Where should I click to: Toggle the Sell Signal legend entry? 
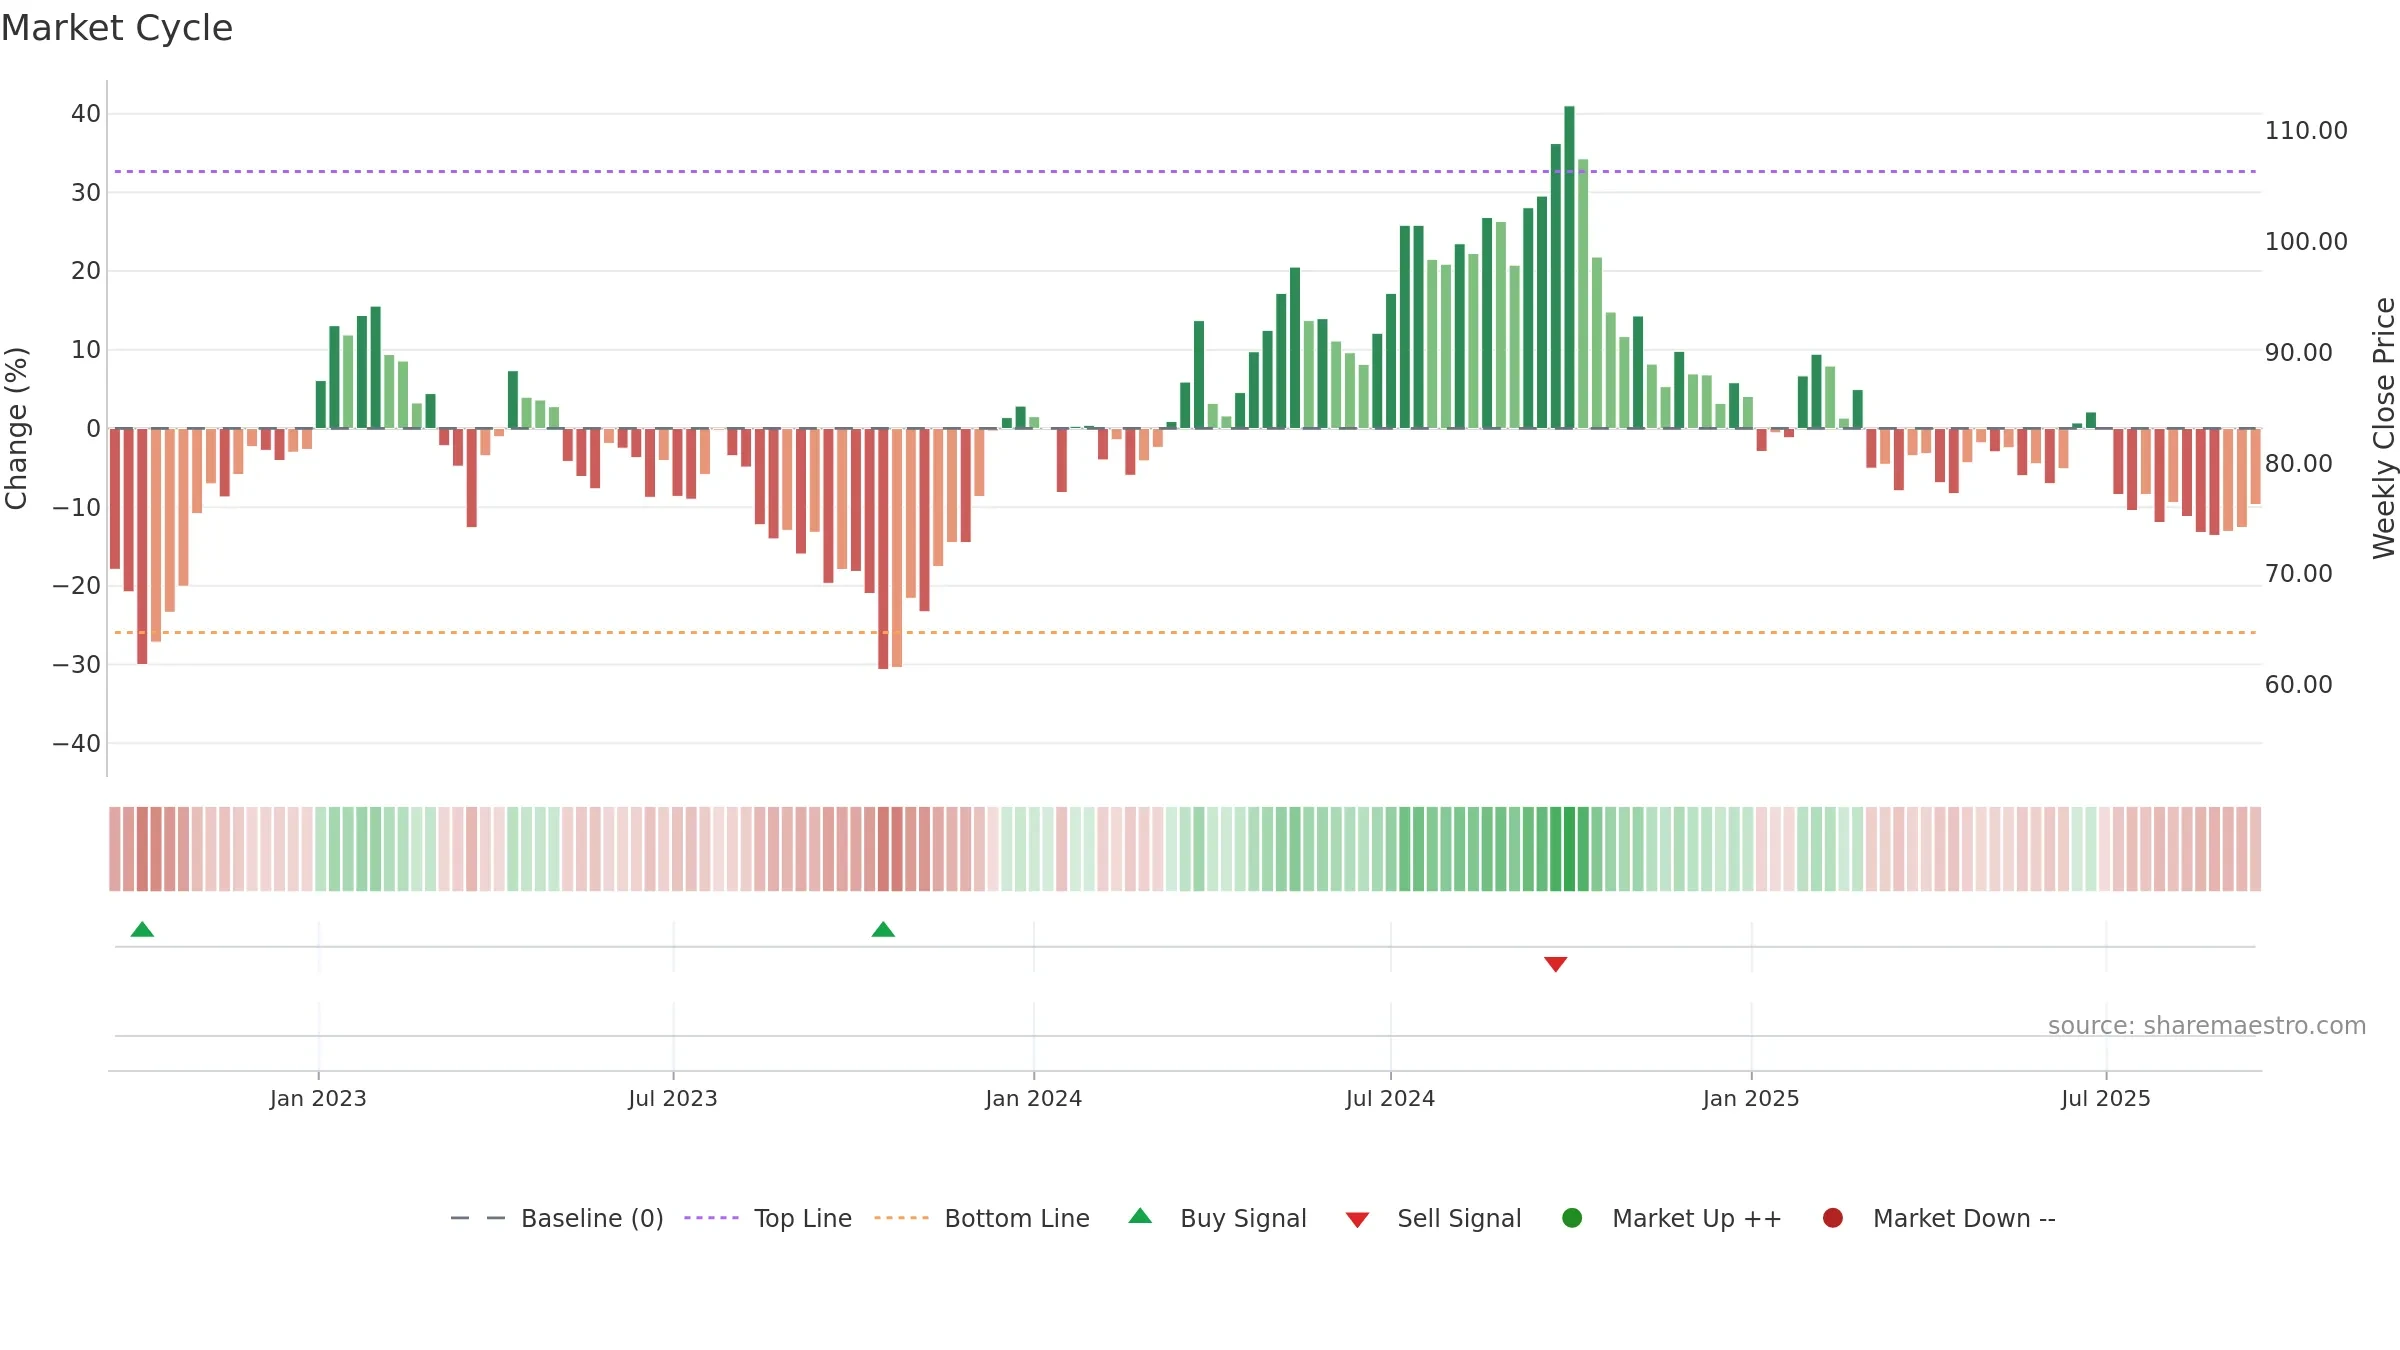tap(1433, 1218)
